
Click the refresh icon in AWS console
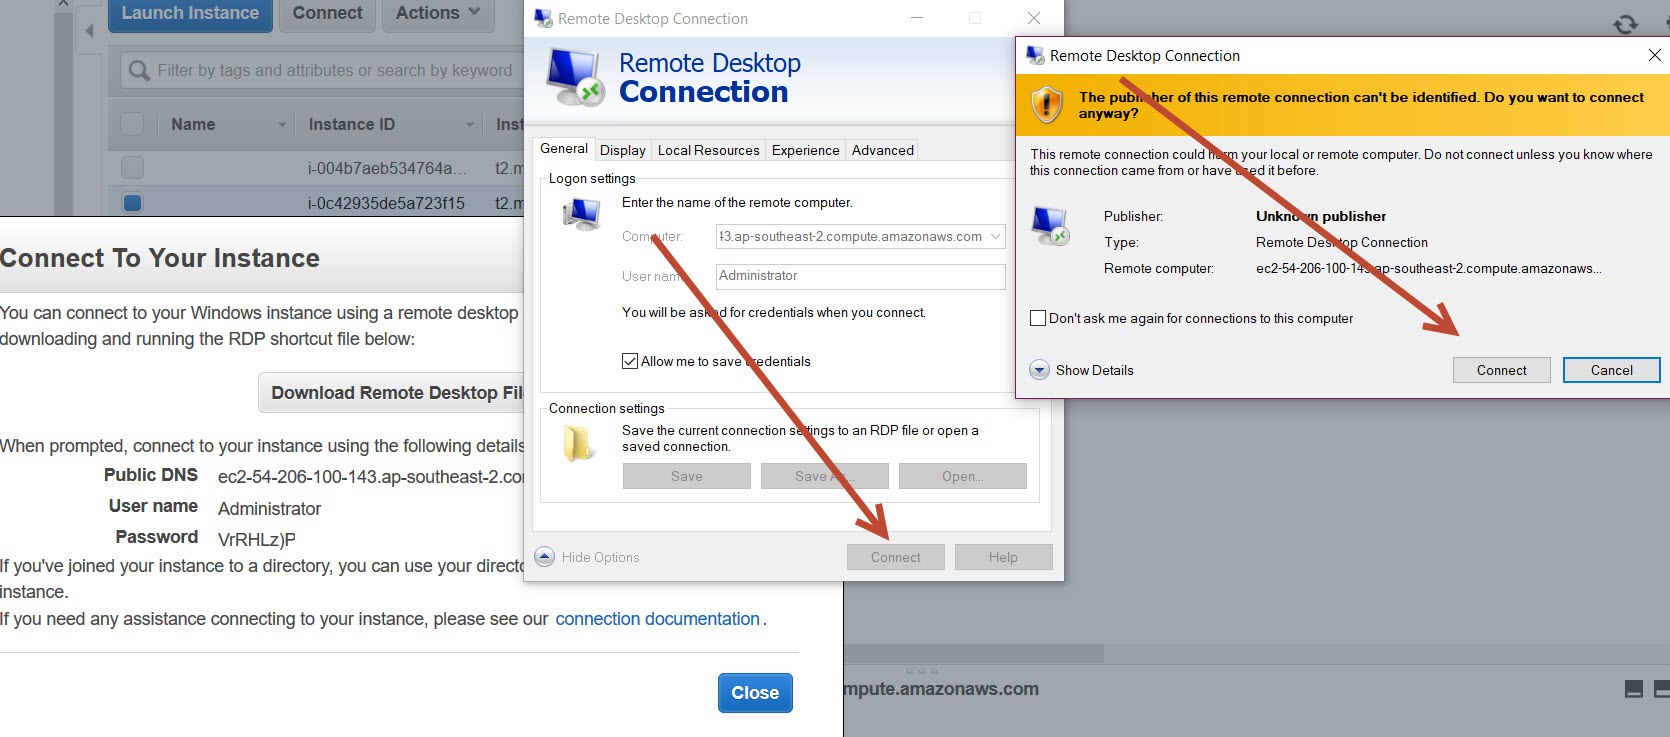(x=1626, y=24)
